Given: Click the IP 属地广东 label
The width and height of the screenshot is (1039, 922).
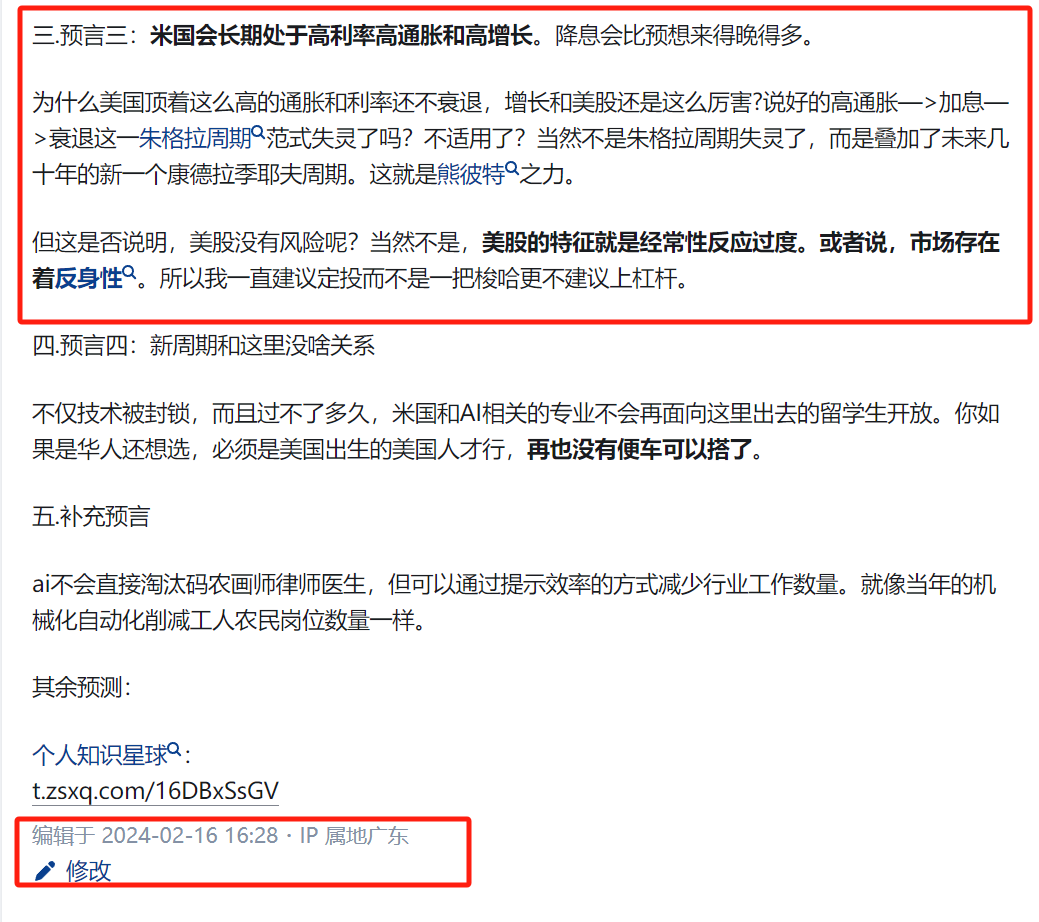Looking at the screenshot, I should pyautogui.click(x=355, y=835).
